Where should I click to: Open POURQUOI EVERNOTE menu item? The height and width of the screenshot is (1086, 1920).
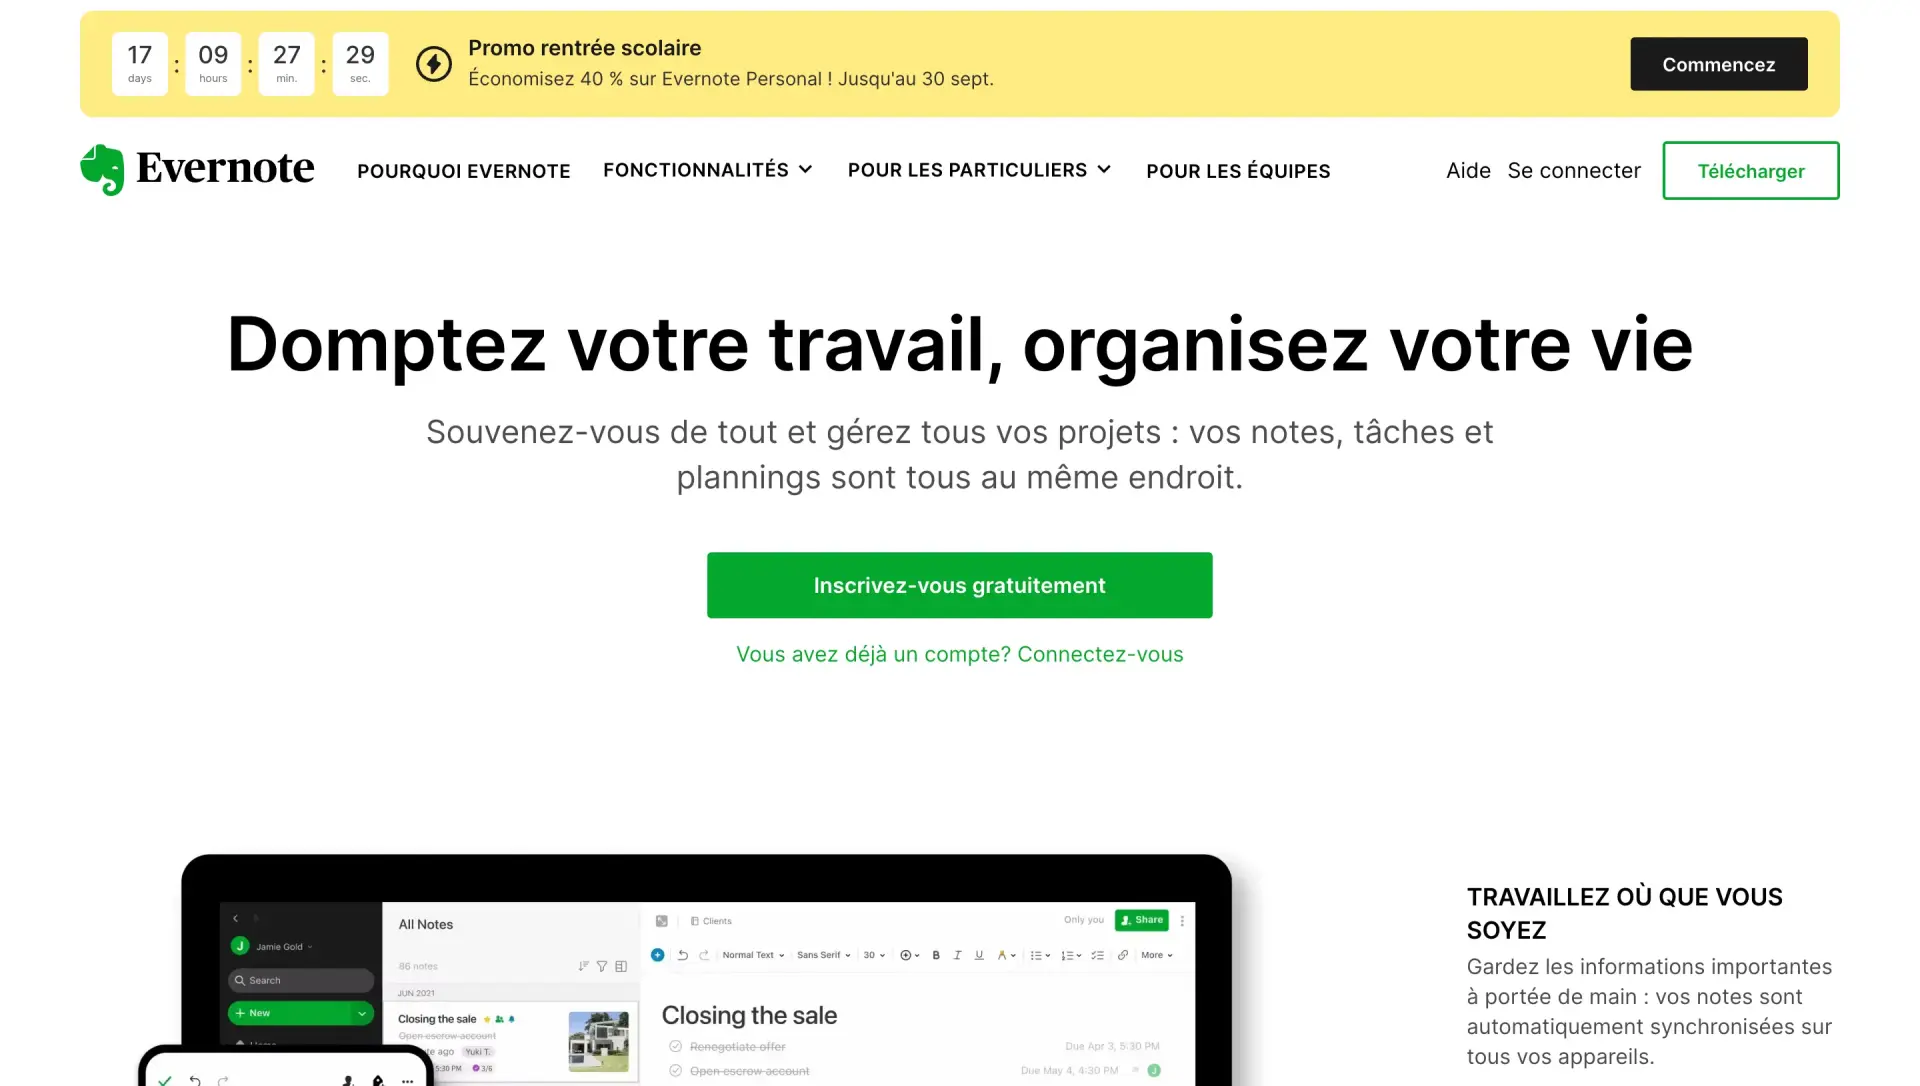pos(463,169)
